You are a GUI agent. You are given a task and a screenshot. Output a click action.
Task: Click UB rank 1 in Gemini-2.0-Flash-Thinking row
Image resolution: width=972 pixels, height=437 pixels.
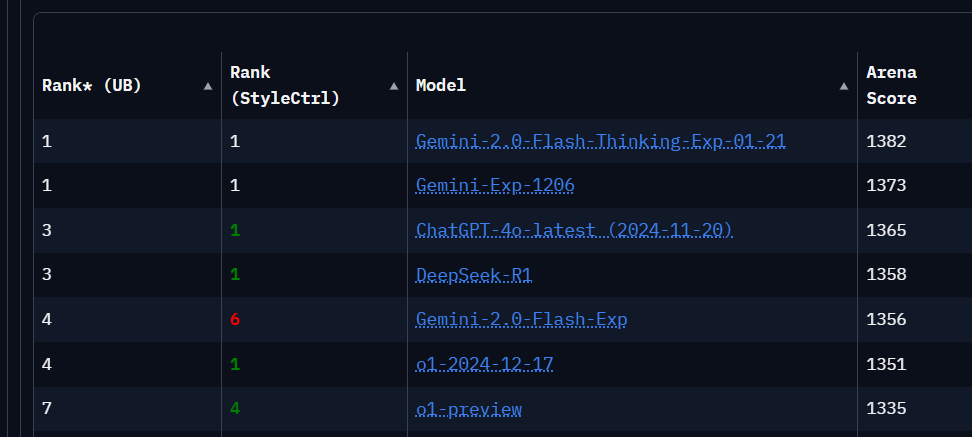tap(46, 141)
